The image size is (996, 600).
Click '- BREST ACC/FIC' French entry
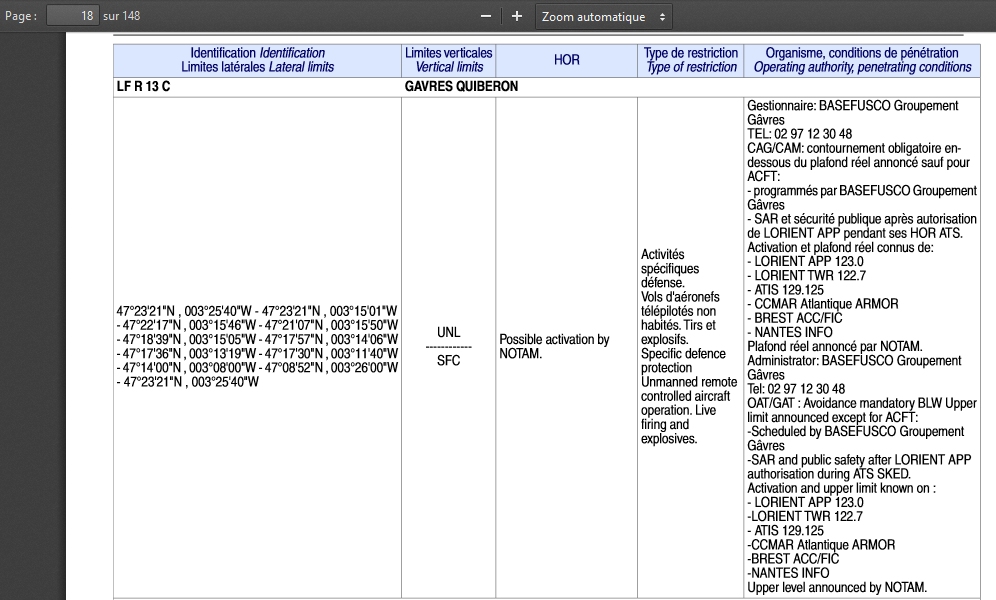(x=795, y=318)
